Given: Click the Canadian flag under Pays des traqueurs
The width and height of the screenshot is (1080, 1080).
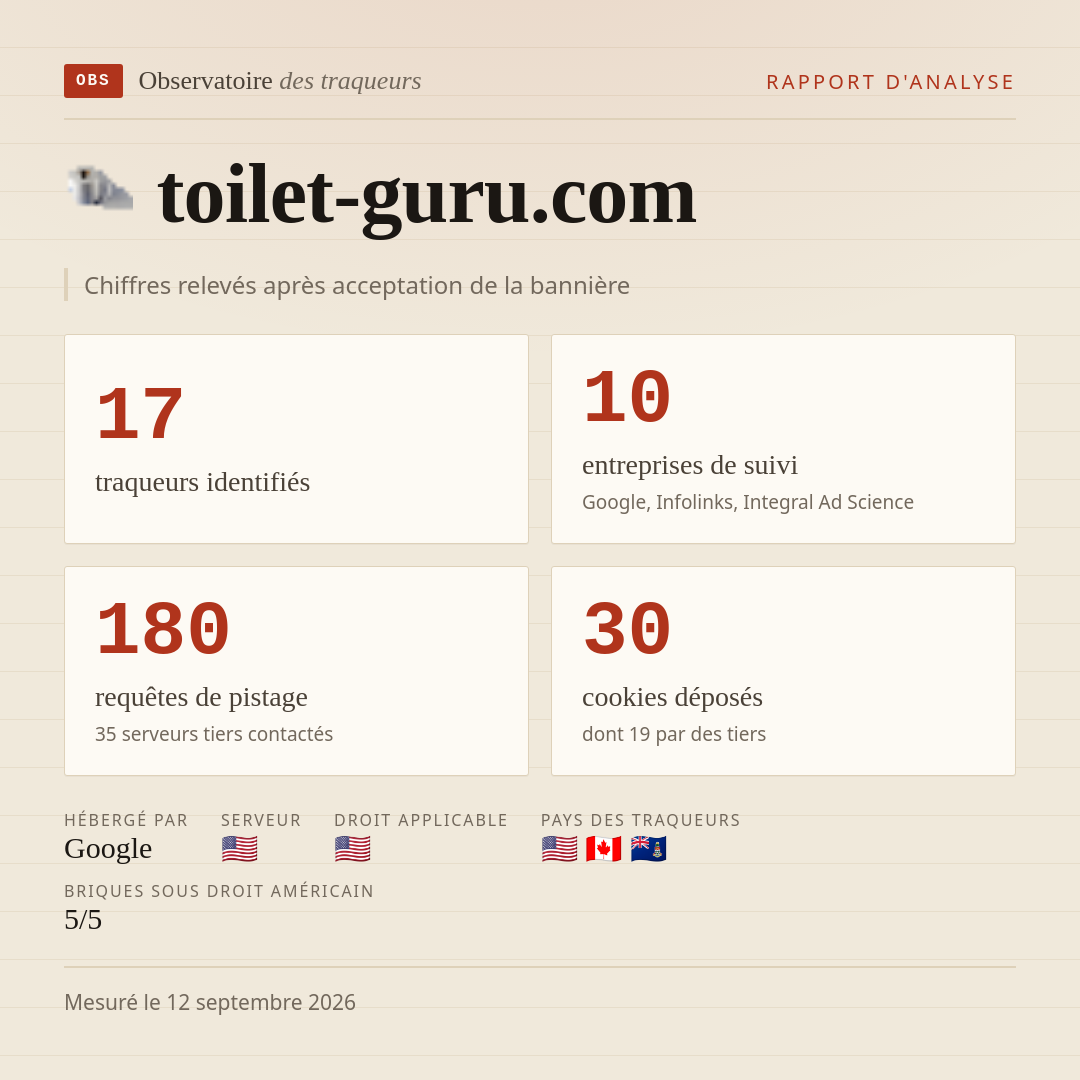Looking at the screenshot, I should coord(603,849).
